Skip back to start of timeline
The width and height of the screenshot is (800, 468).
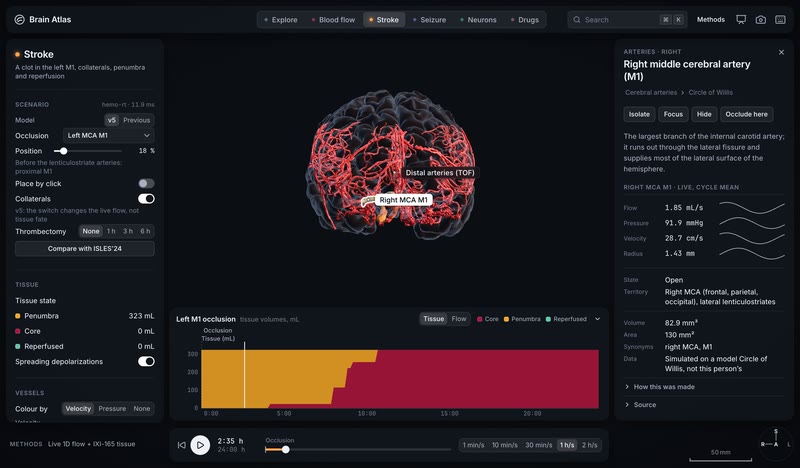182,445
